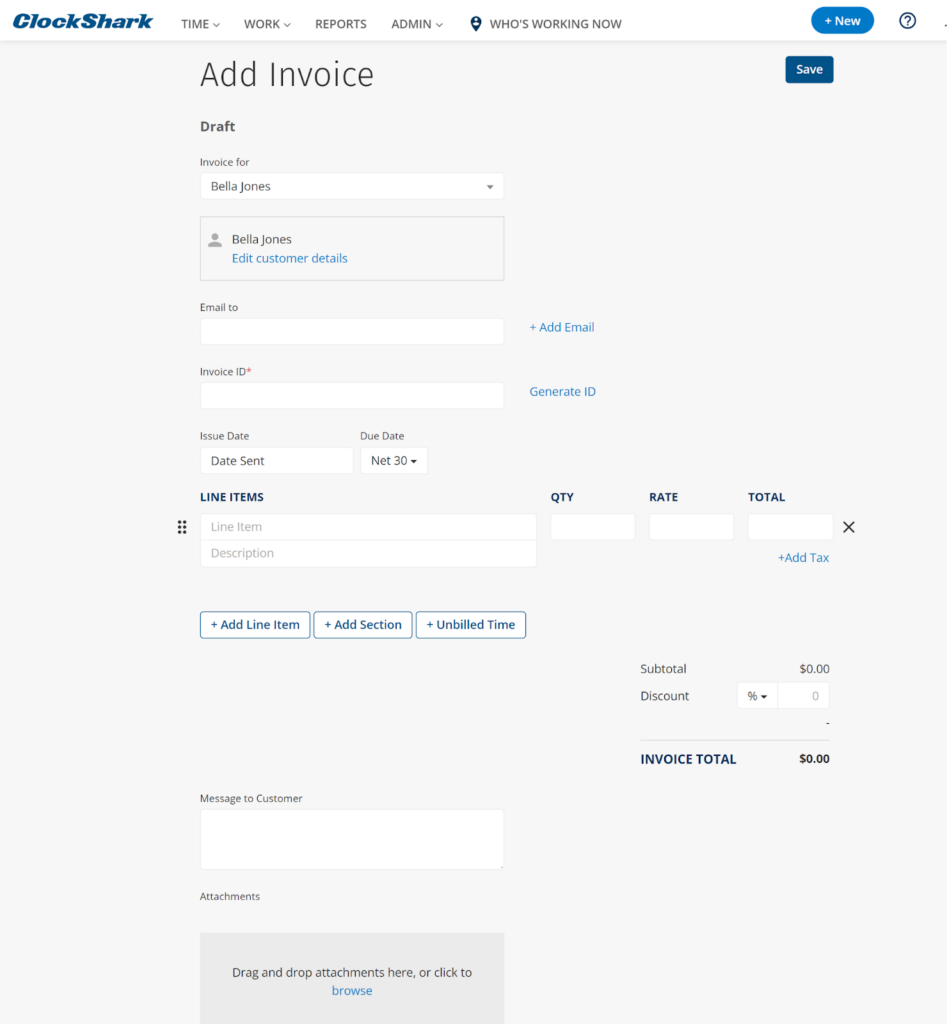Viewport: 947px width, 1024px height.
Task: Expand the ADMIN menu
Action: tap(417, 24)
